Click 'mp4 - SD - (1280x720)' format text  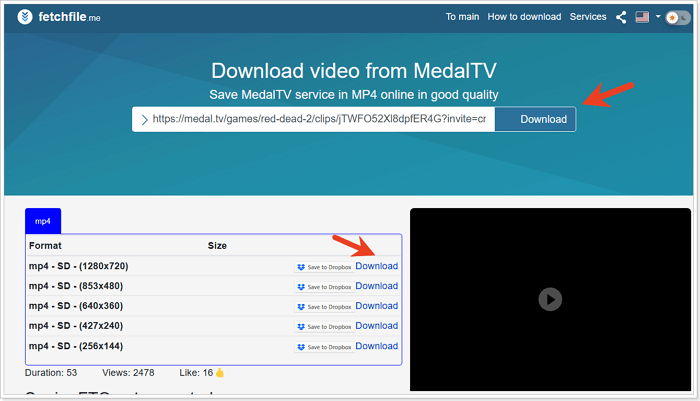(79, 266)
